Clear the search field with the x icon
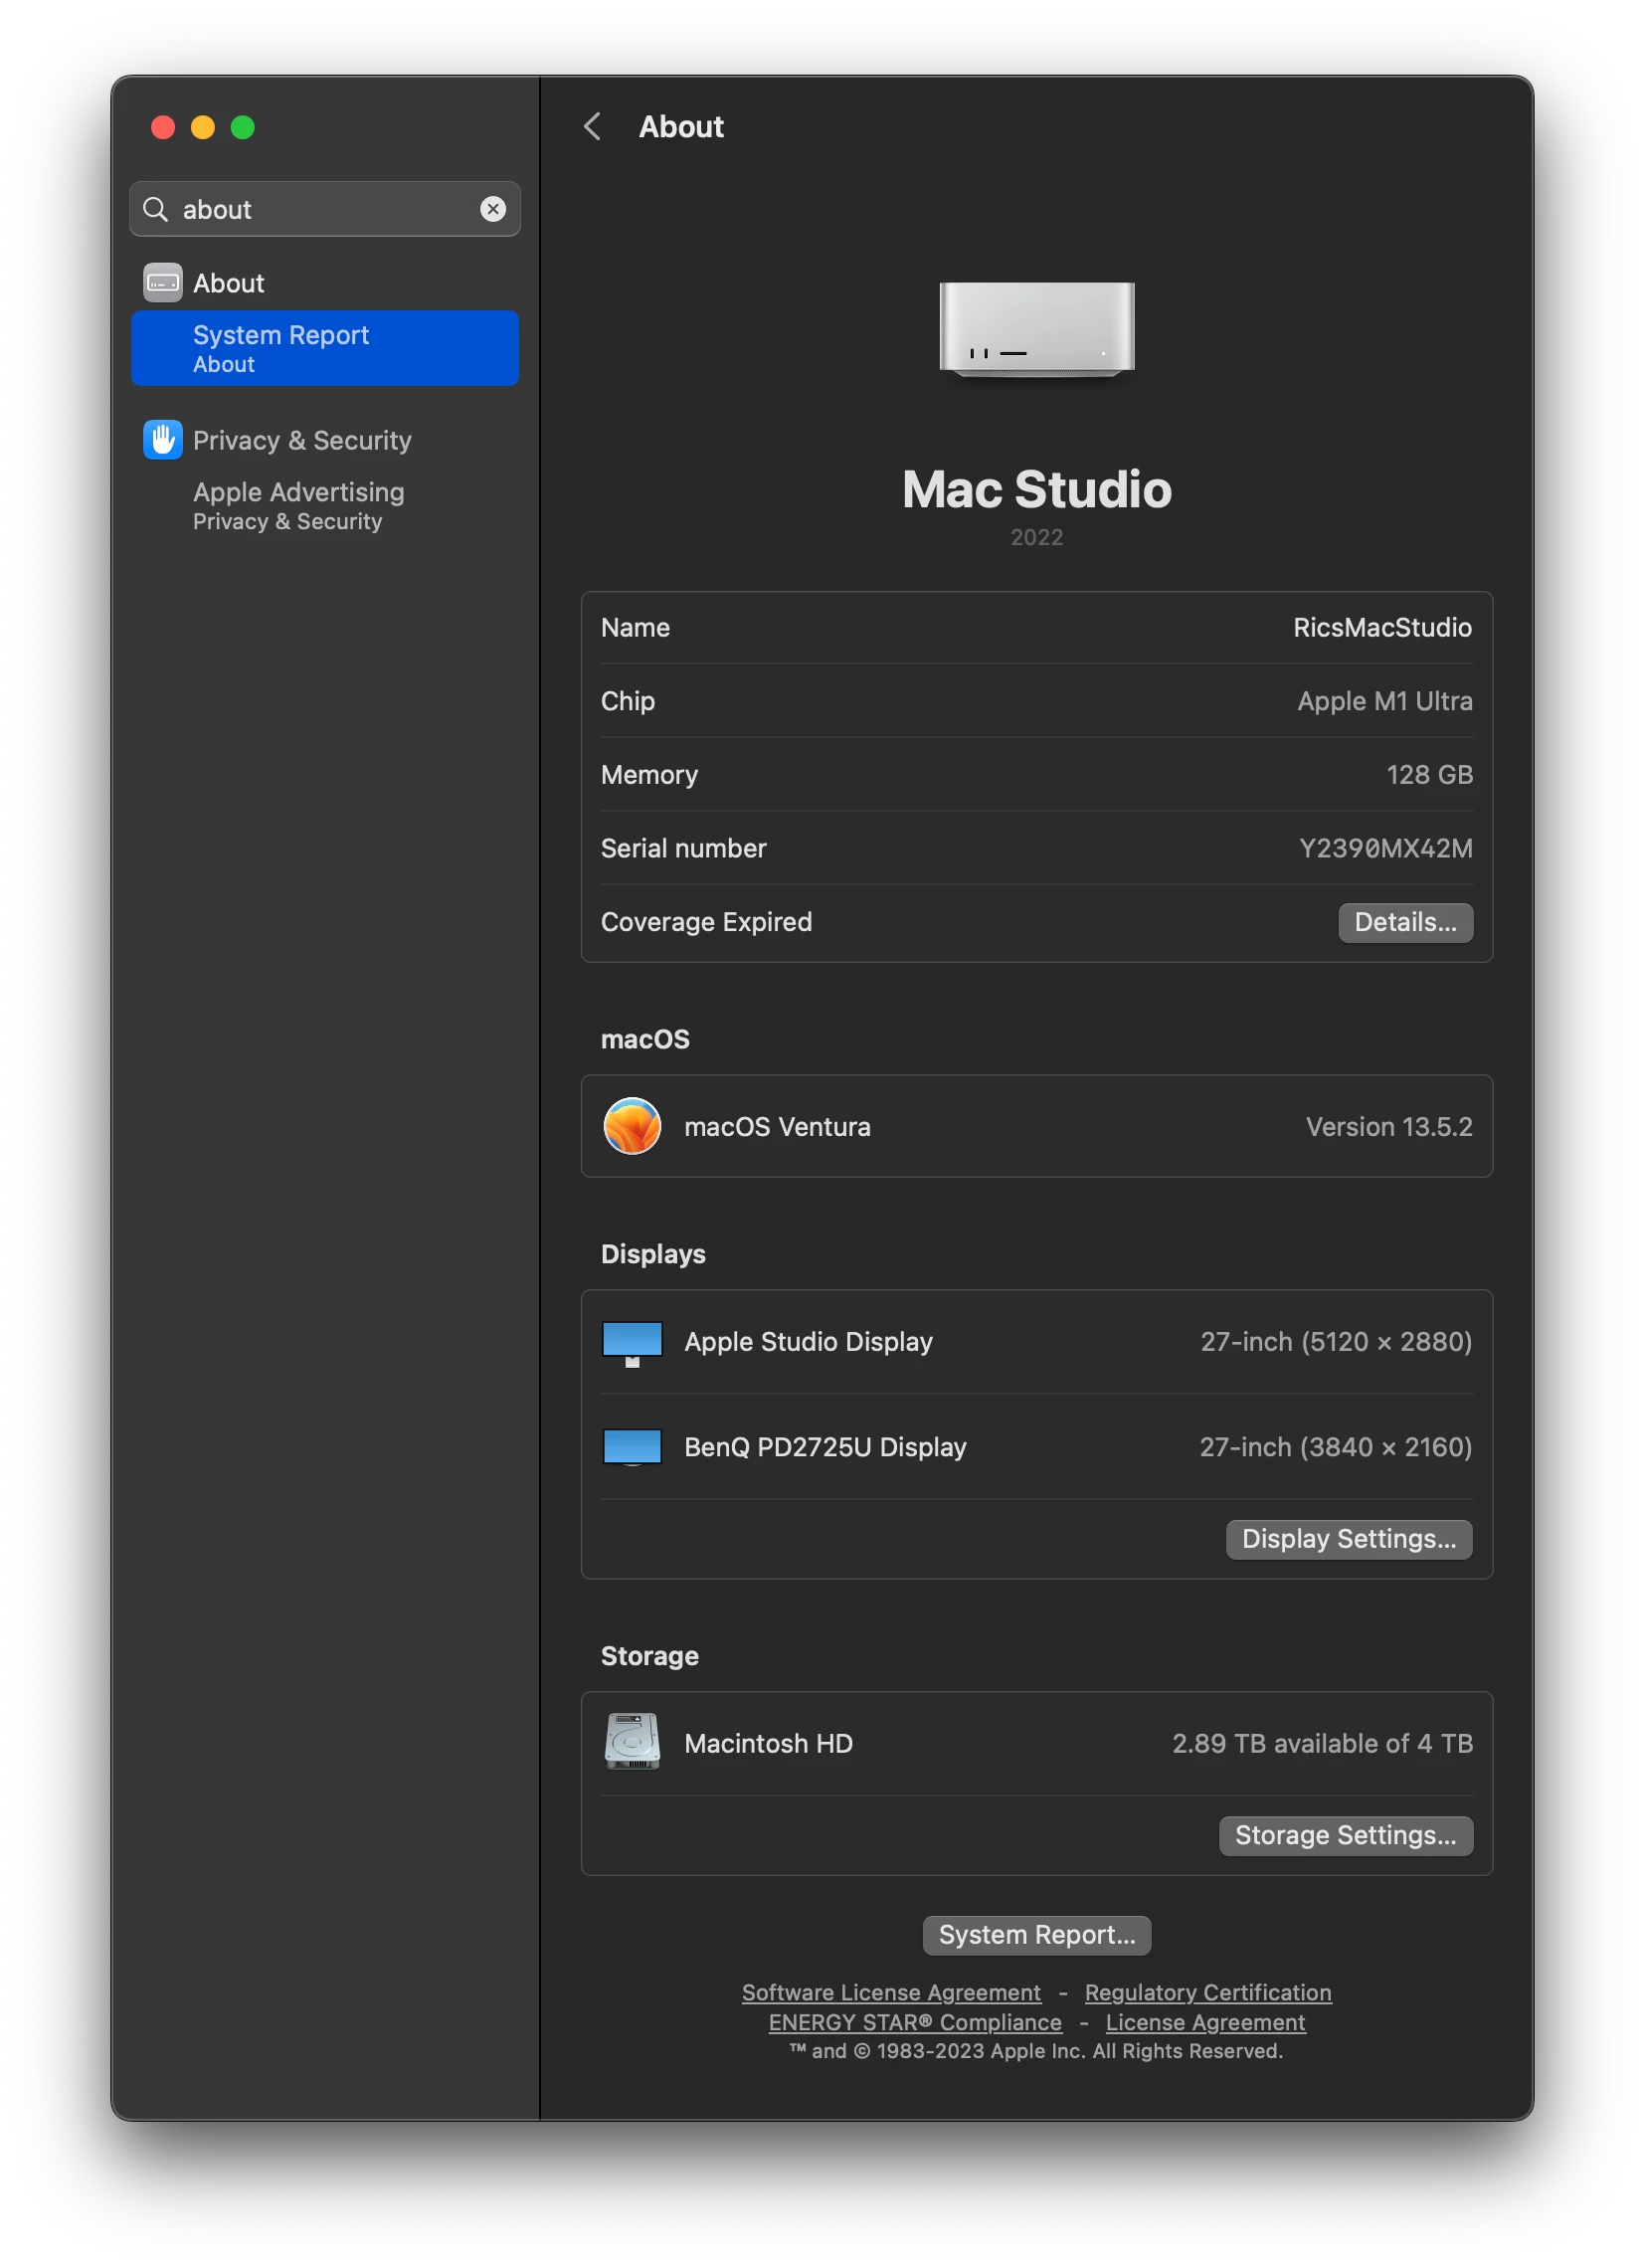Image resolution: width=1645 pixels, height=2268 pixels. pos(493,209)
